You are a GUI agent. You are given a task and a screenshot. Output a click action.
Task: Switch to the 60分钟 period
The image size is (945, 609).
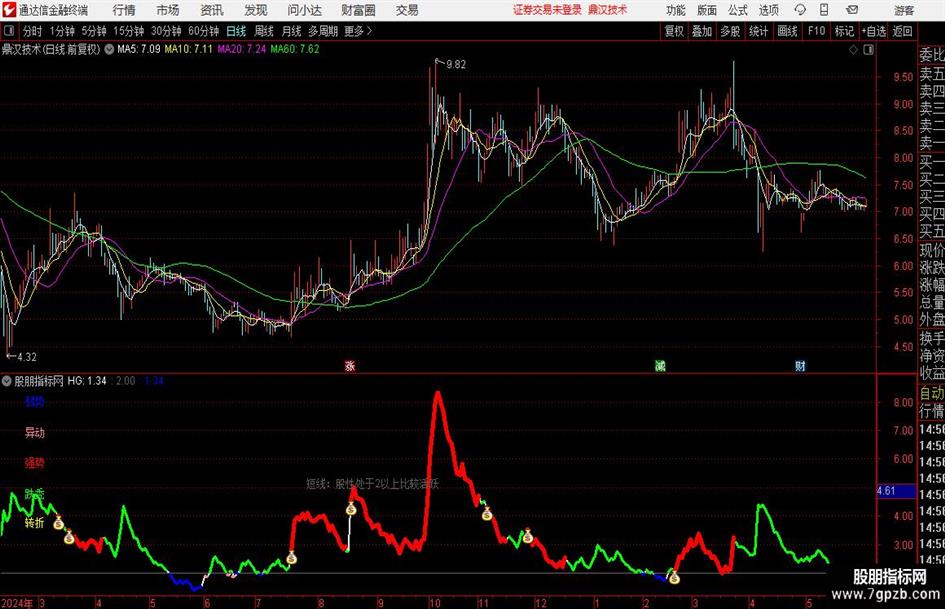point(204,31)
